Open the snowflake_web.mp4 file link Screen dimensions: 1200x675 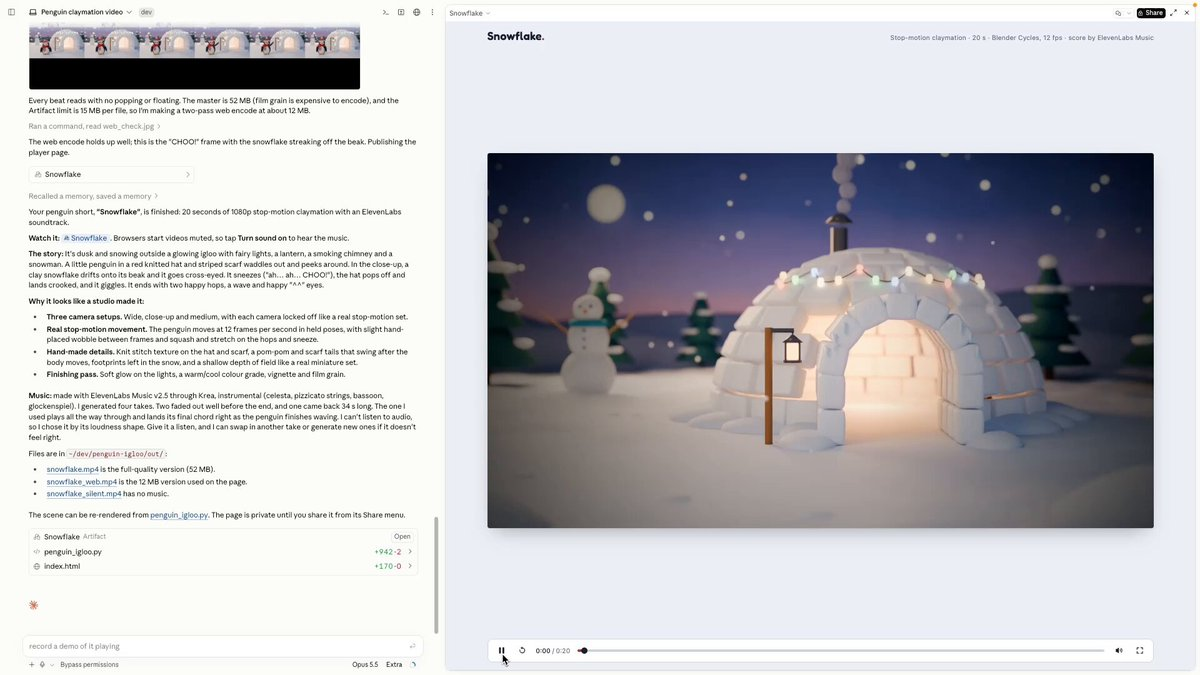82,482
